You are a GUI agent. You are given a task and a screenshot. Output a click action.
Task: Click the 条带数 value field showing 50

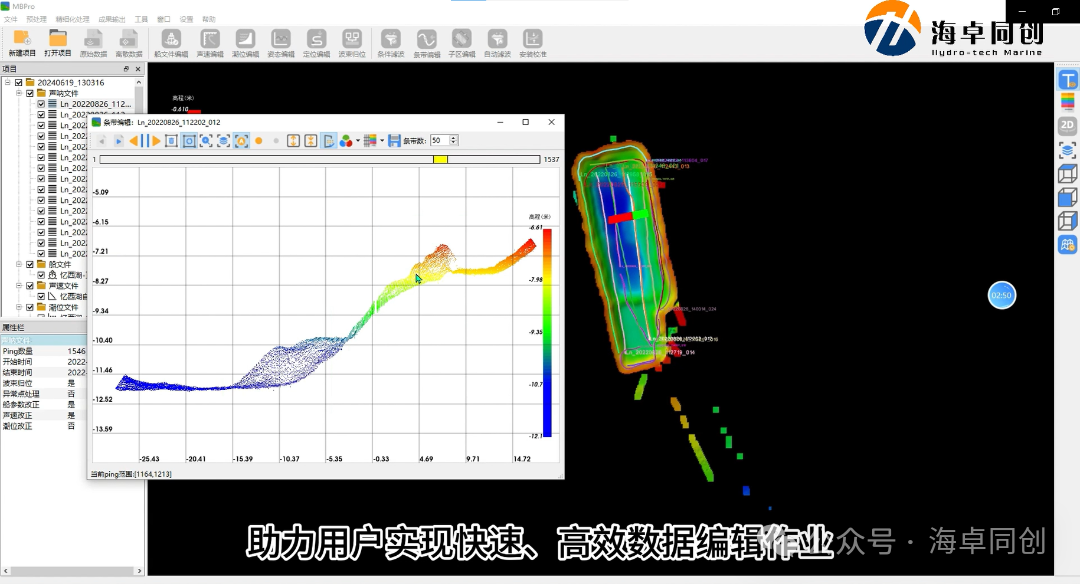tap(437, 141)
